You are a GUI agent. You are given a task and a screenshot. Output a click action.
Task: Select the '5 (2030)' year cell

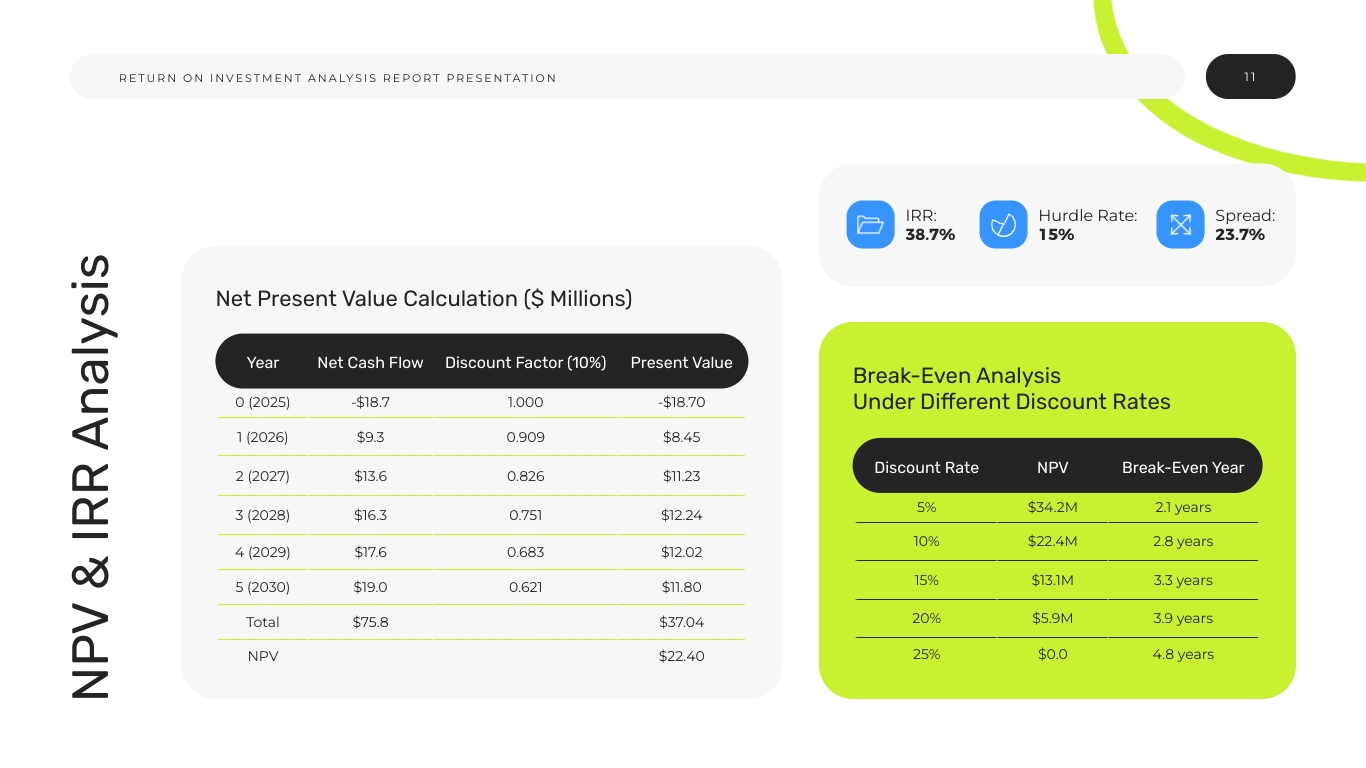click(x=263, y=587)
